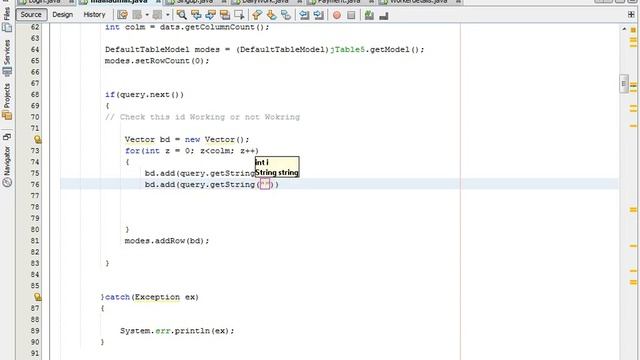The width and height of the screenshot is (640, 360).
Task: Click the Comment lines toolbar icon
Action: (x=369, y=15)
